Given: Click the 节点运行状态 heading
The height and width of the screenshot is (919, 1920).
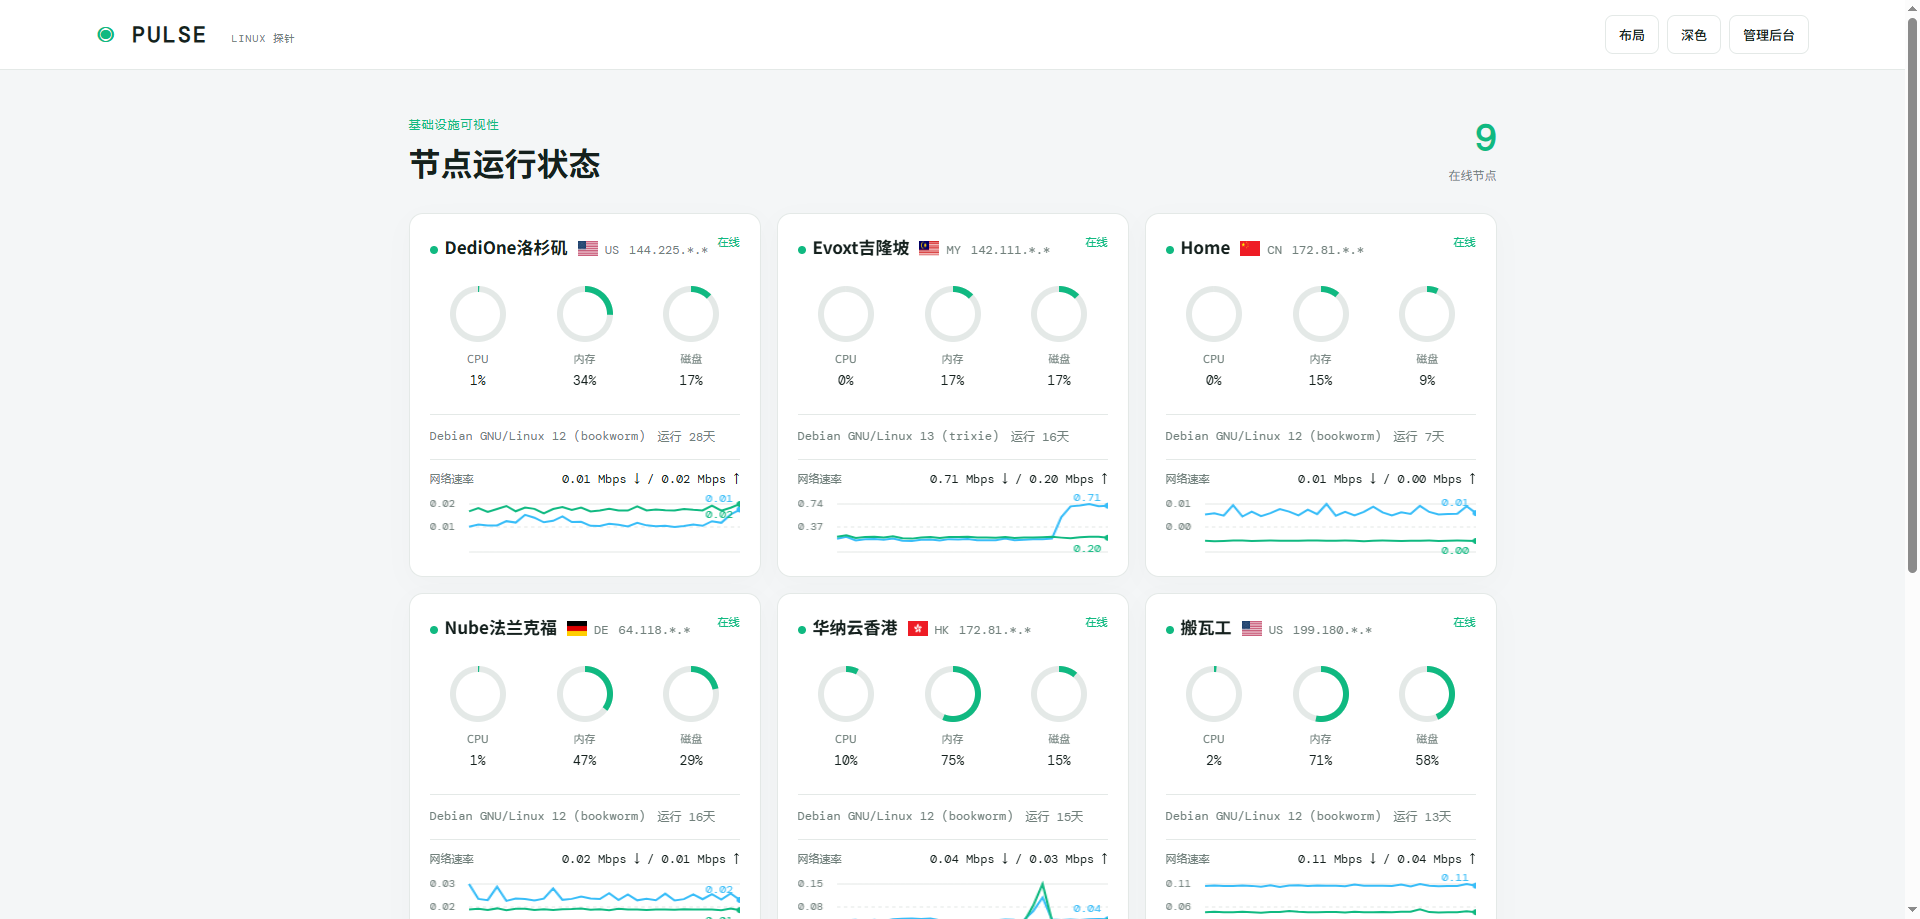Looking at the screenshot, I should (505, 164).
